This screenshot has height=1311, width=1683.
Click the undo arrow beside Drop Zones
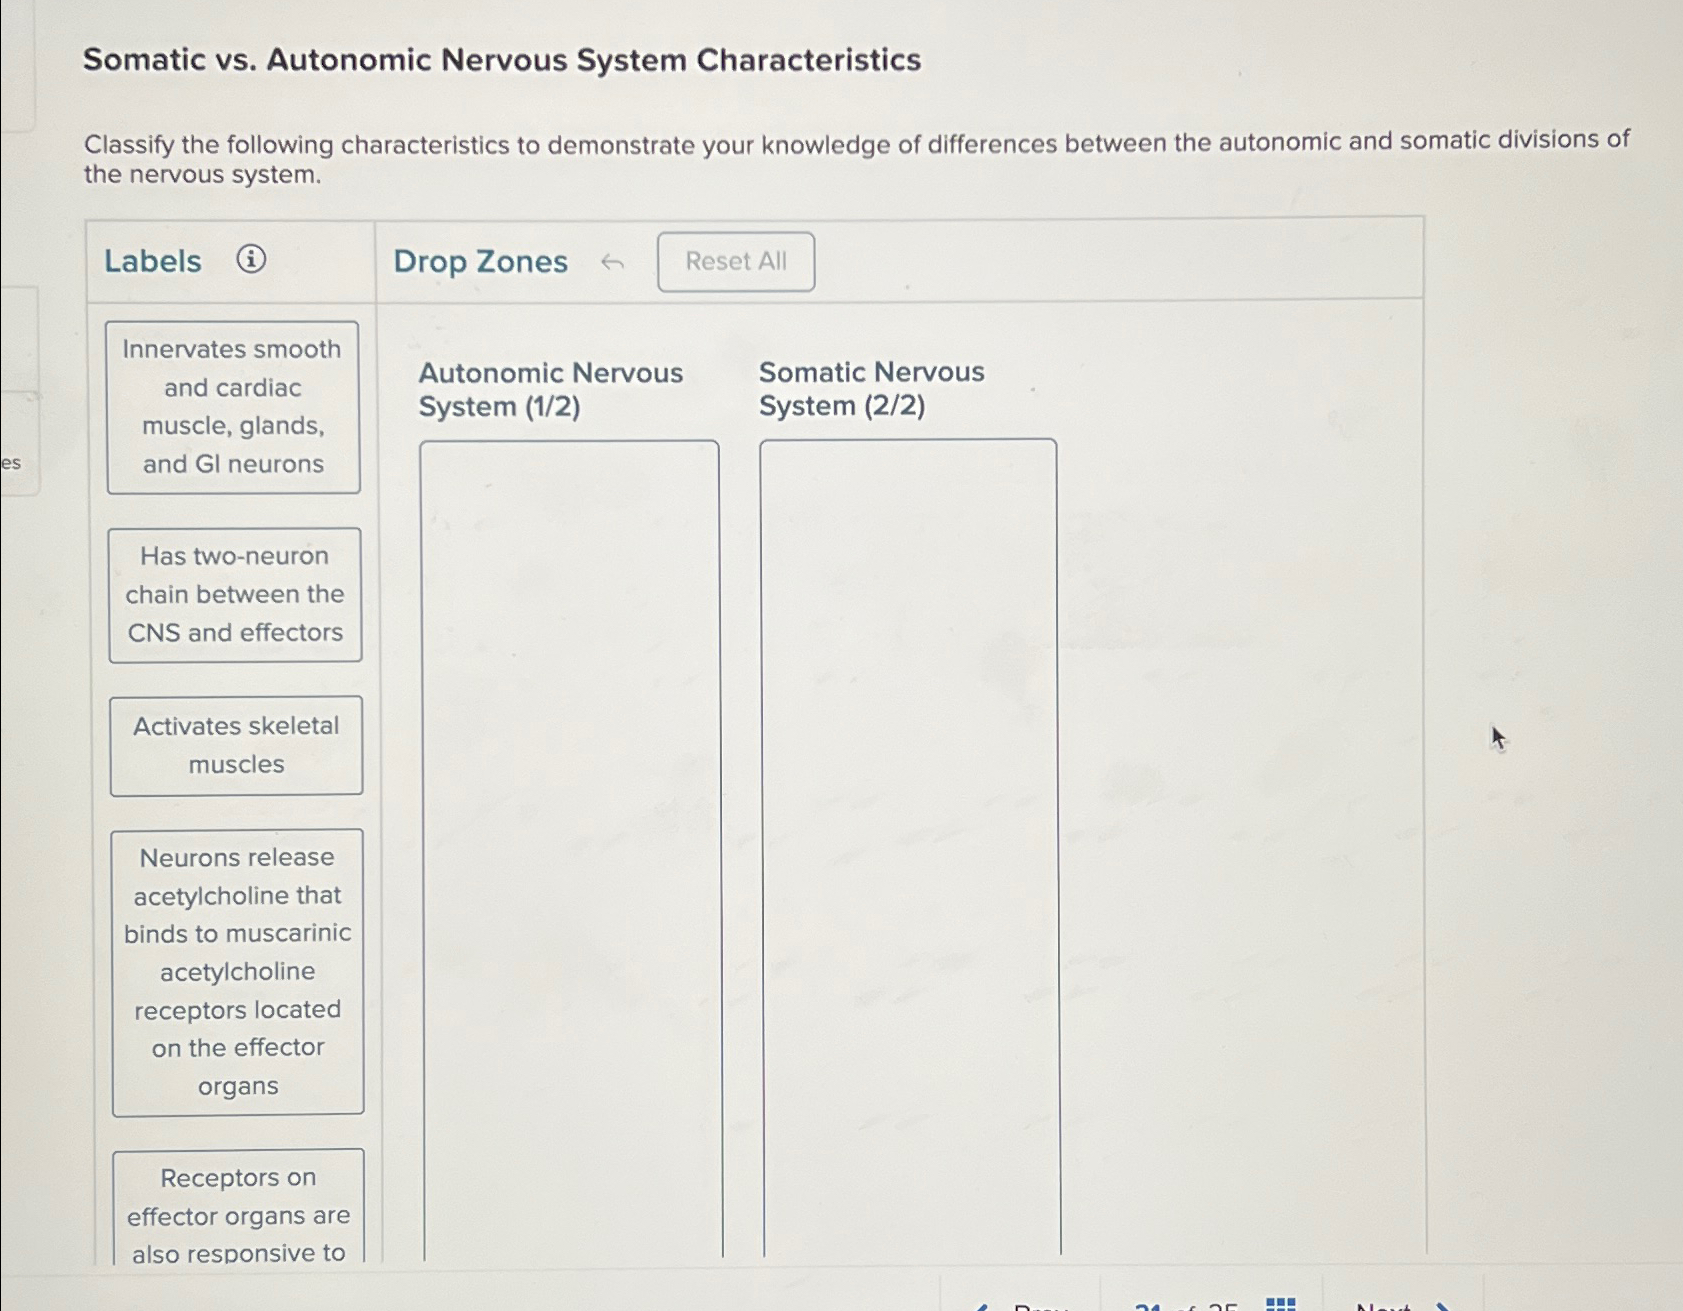(x=613, y=261)
